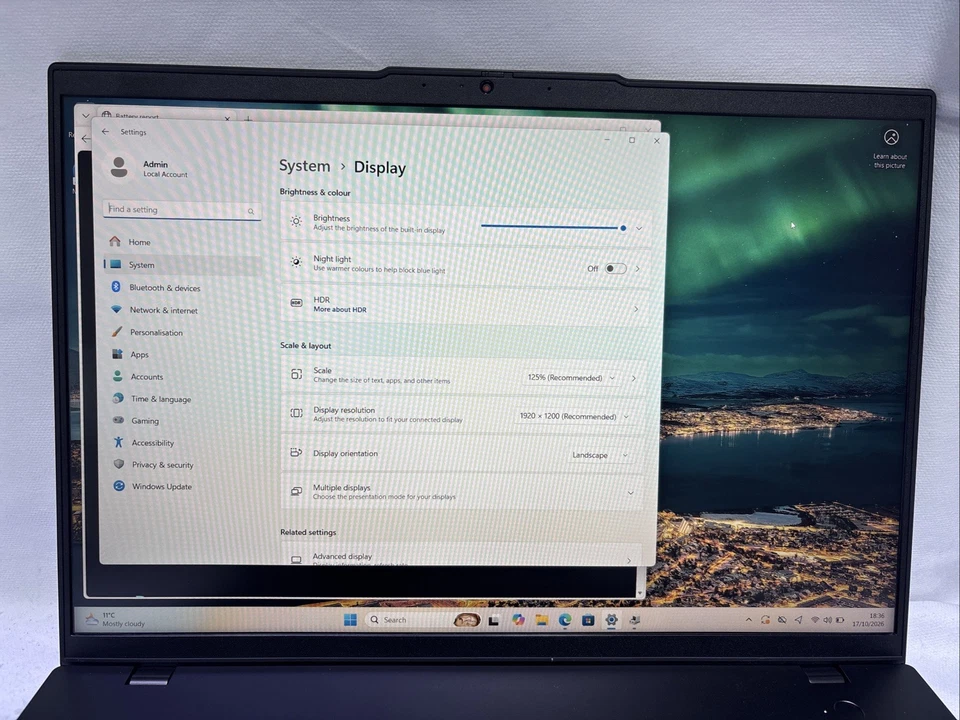Image resolution: width=960 pixels, height=720 pixels.
Task: Open Copilot icon on taskbar
Action: [518, 620]
